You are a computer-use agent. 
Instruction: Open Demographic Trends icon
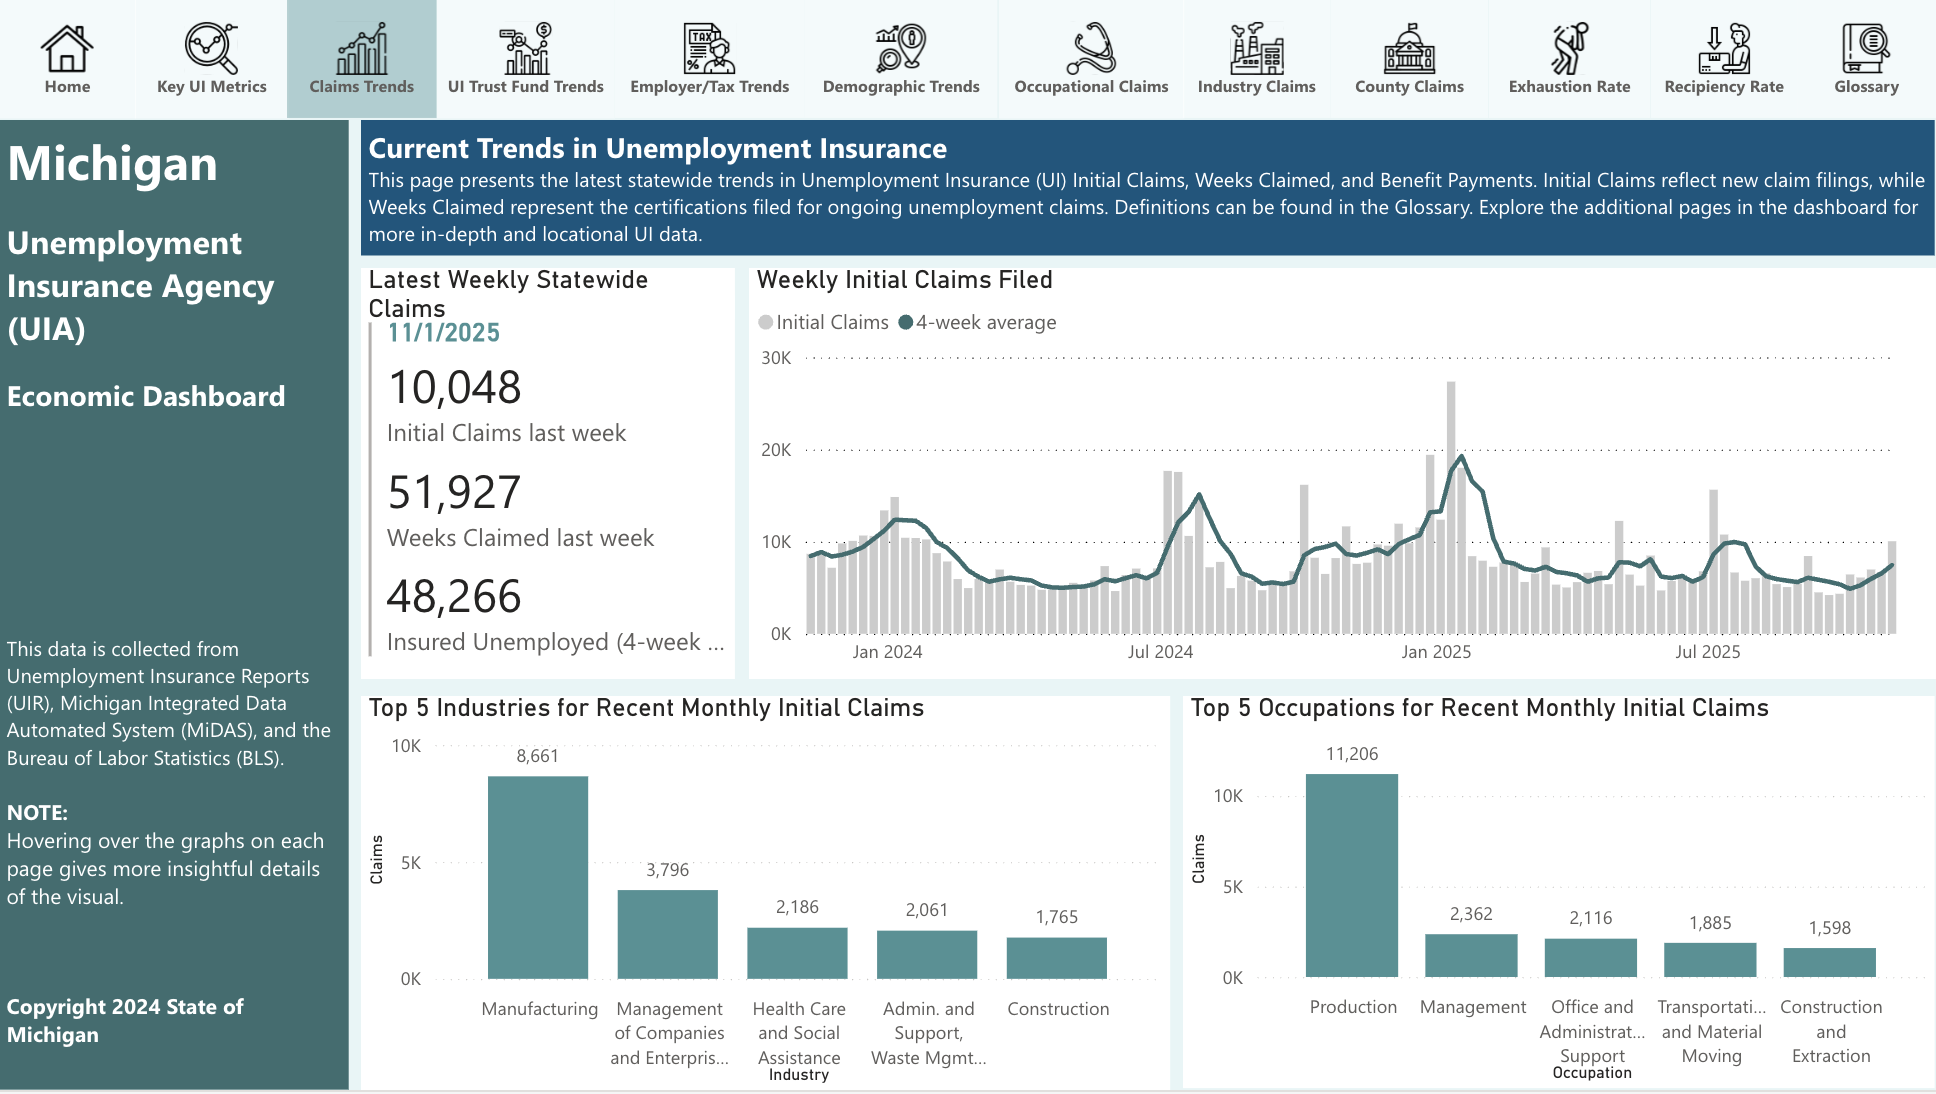pyautogui.click(x=901, y=48)
